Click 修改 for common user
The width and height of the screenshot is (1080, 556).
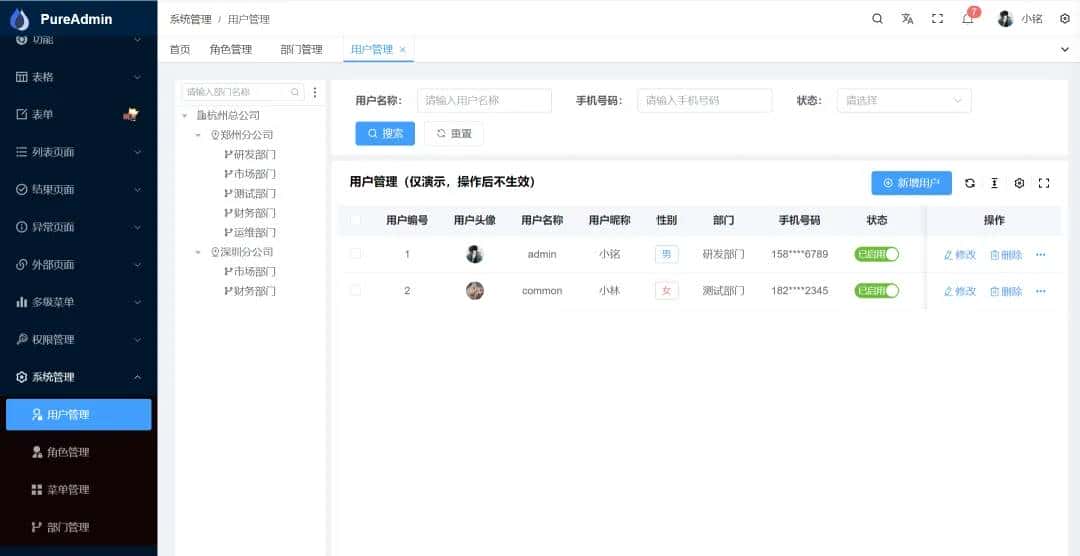(960, 291)
